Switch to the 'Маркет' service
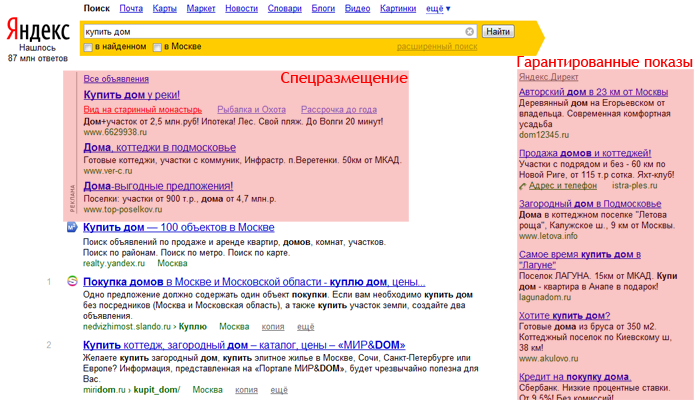The height and width of the screenshot is (400, 700). pyautogui.click(x=201, y=8)
